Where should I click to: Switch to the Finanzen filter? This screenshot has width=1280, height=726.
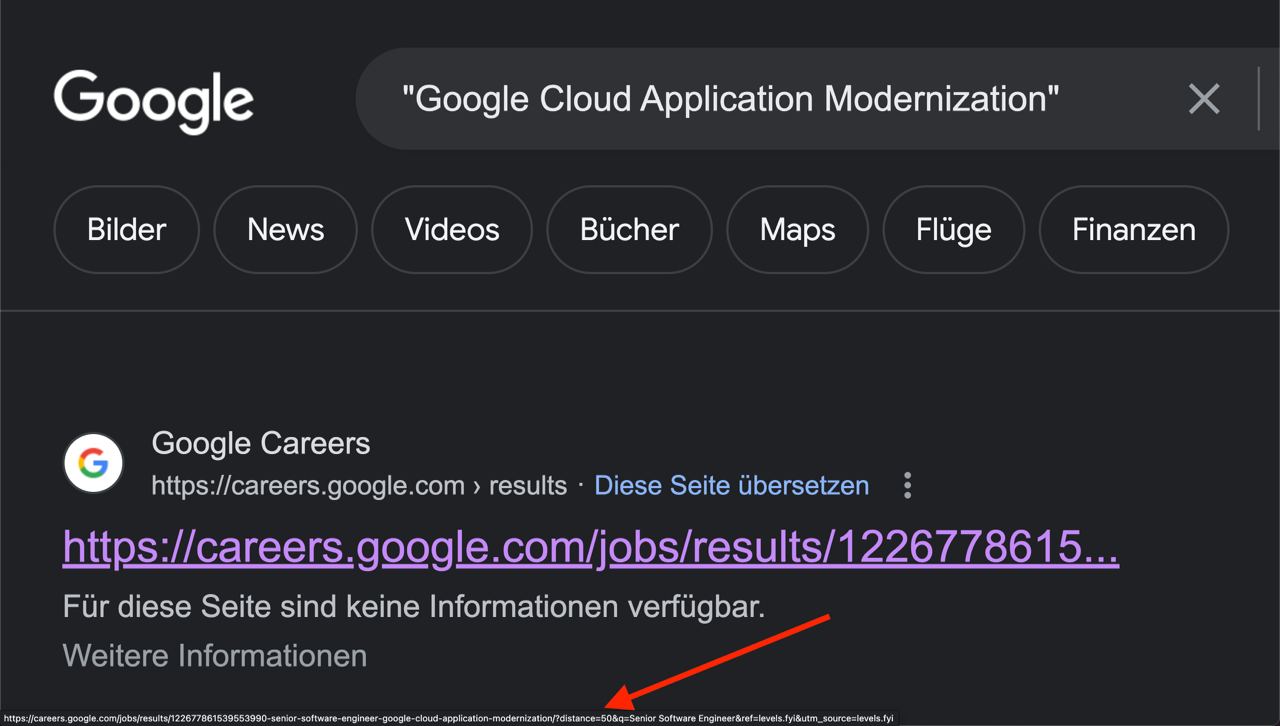[x=1134, y=230]
